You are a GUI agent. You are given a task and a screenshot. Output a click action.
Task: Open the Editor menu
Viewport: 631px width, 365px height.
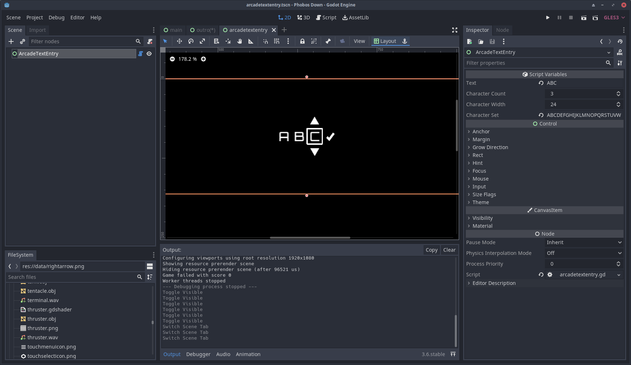tap(77, 18)
